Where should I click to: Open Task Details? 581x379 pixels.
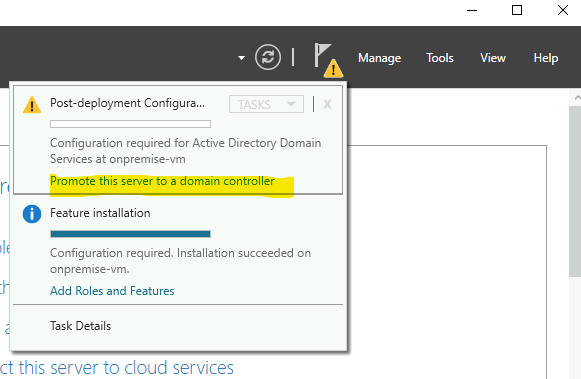coord(80,326)
